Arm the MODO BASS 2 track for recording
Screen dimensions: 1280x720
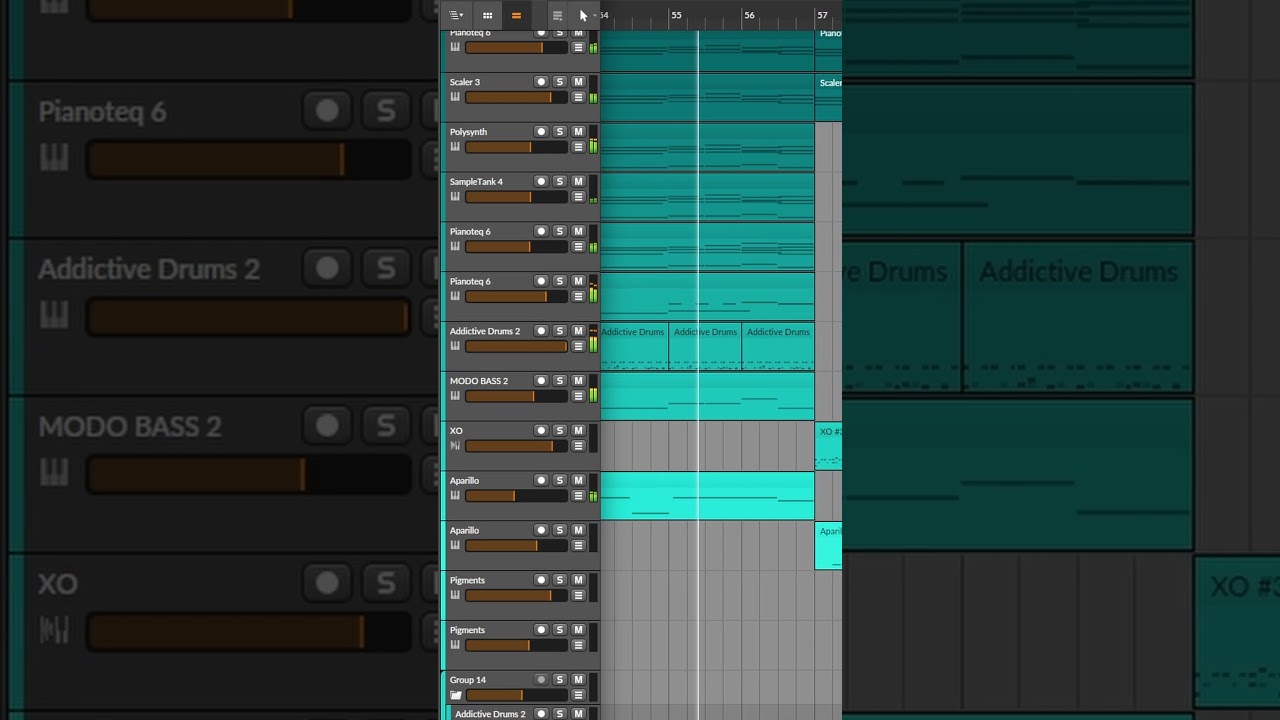coord(541,381)
